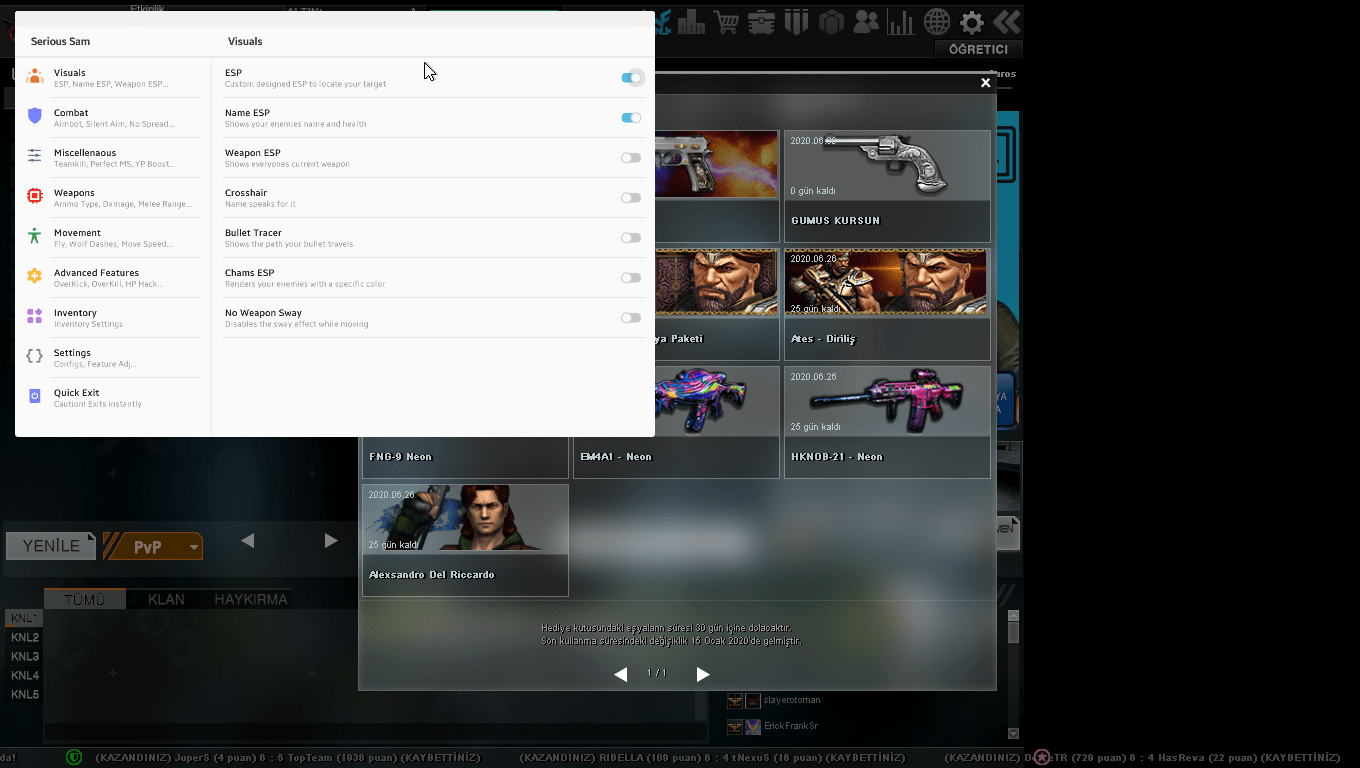The image size is (1360, 768).
Task: Expand the PvP mode dropdown
Action: pos(193,547)
